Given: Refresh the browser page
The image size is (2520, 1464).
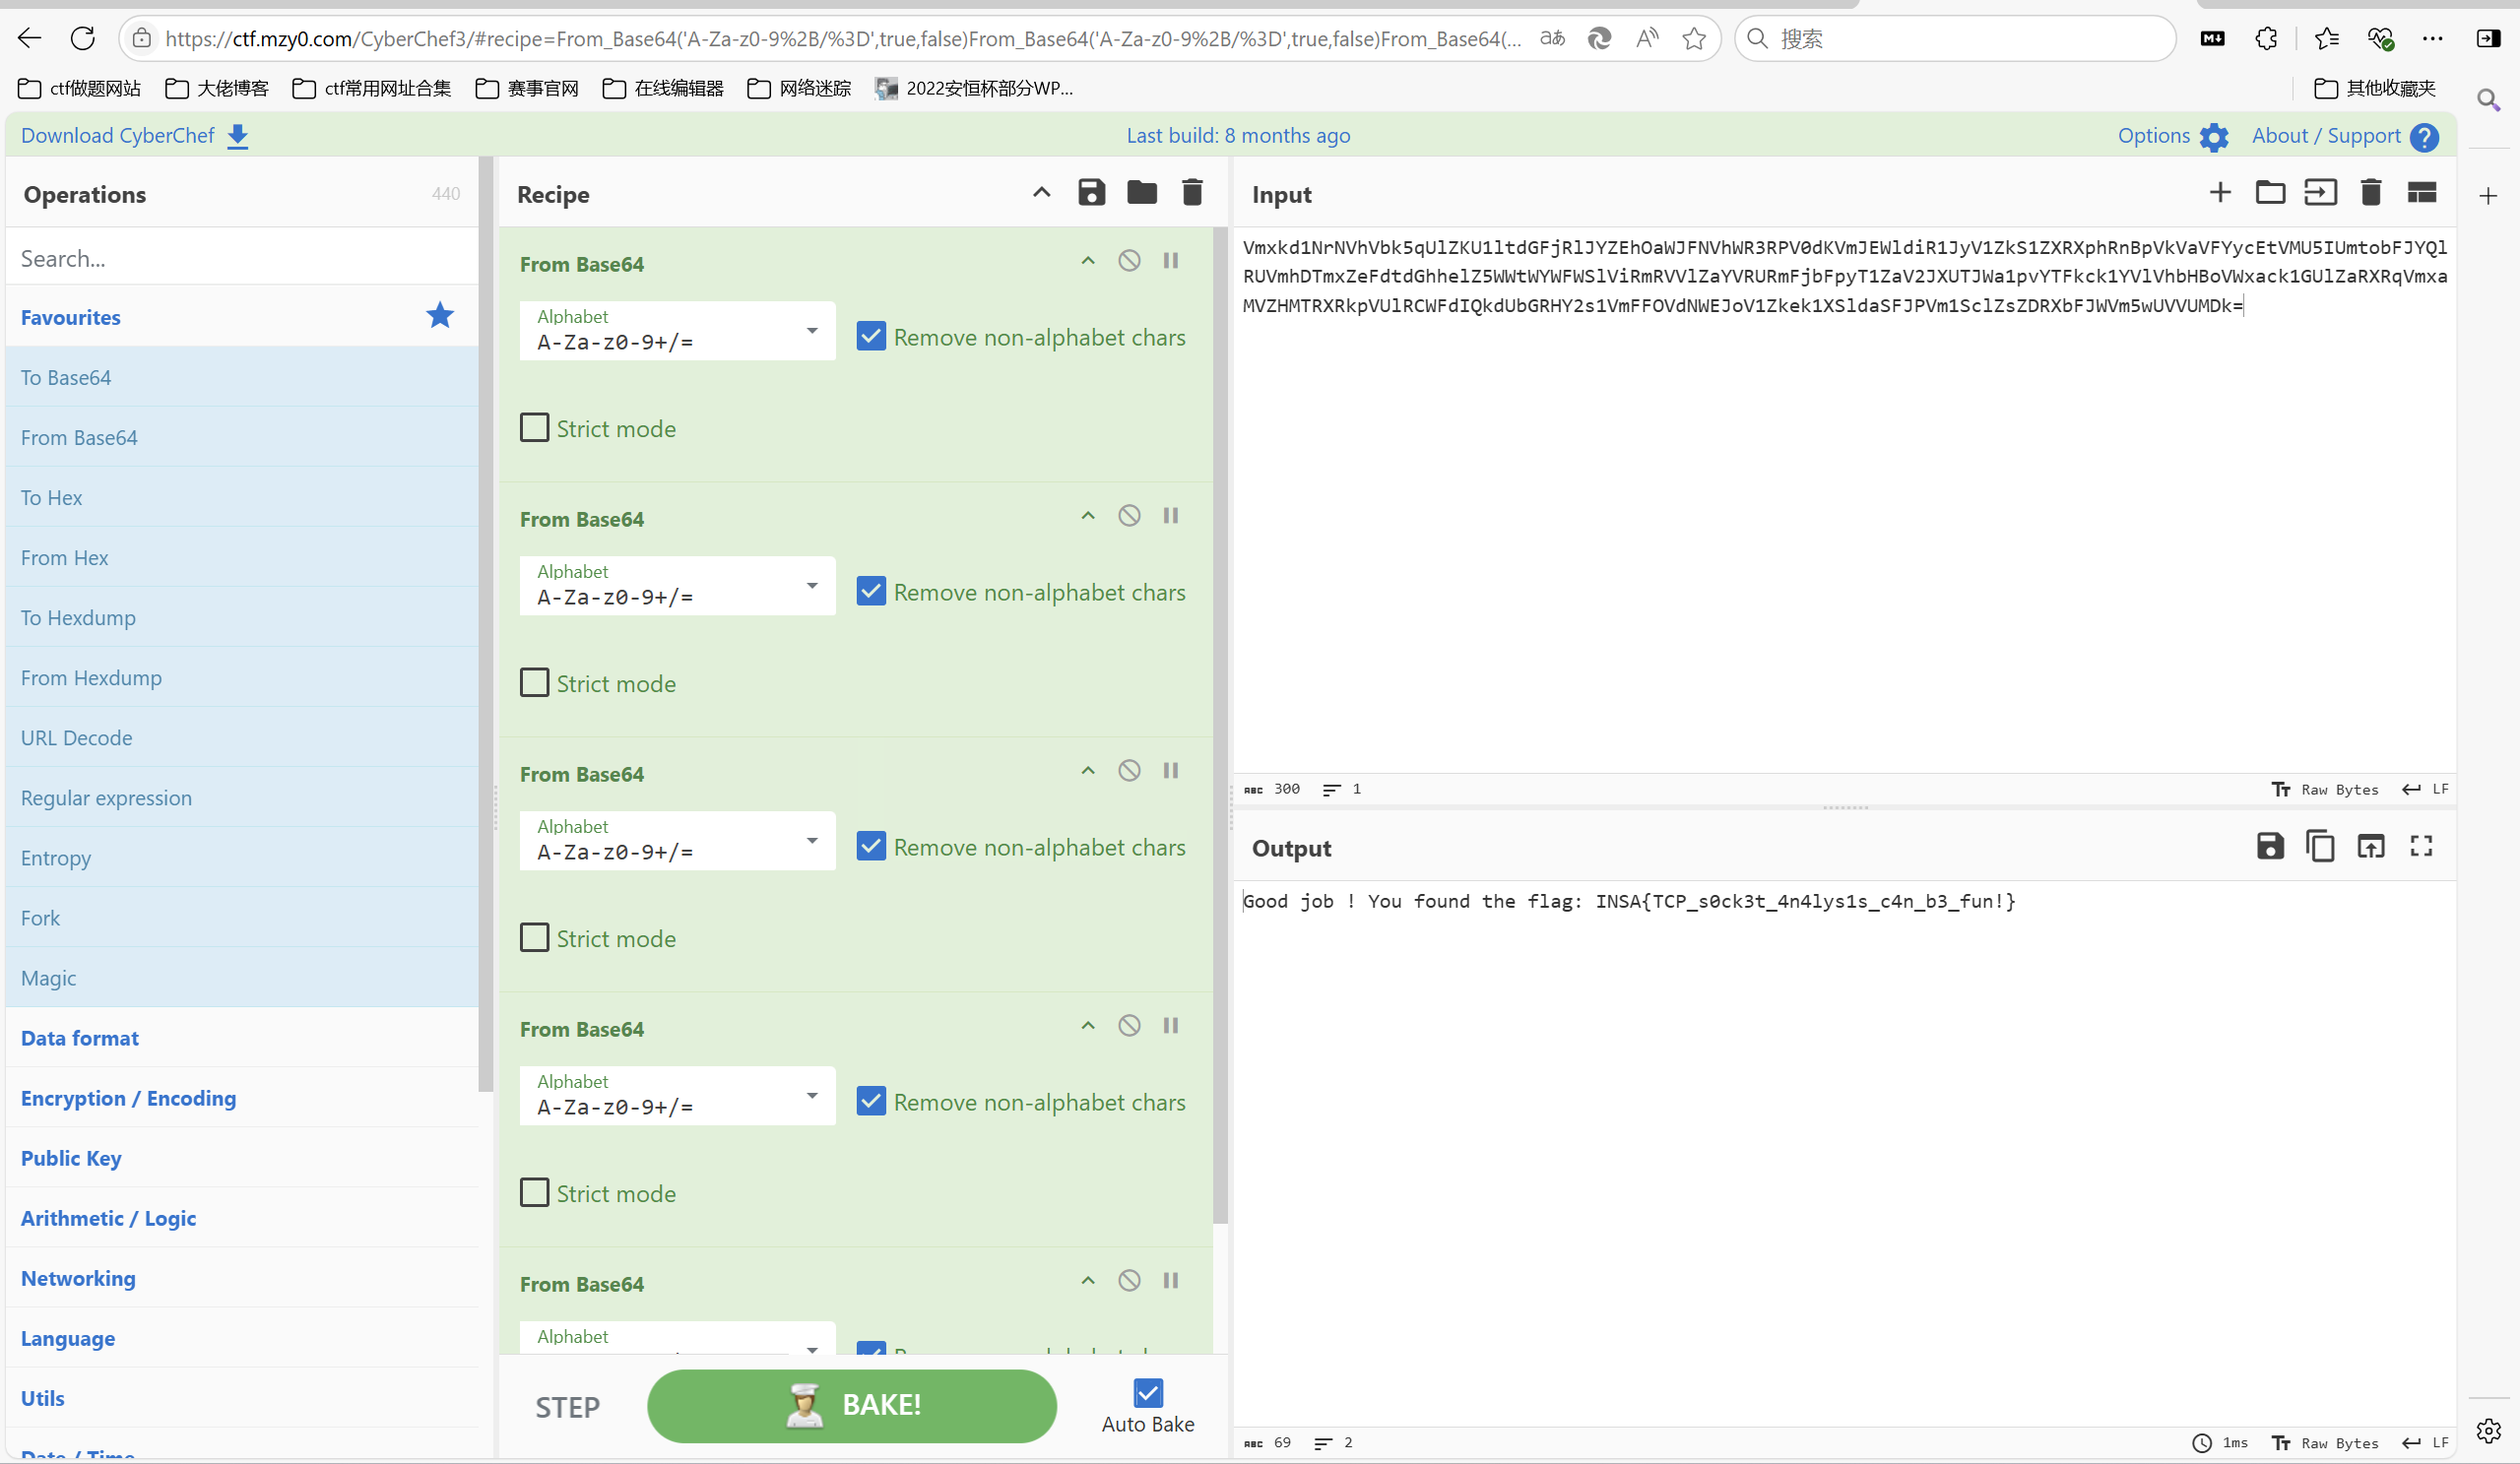Looking at the screenshot, I should [83, 38].
